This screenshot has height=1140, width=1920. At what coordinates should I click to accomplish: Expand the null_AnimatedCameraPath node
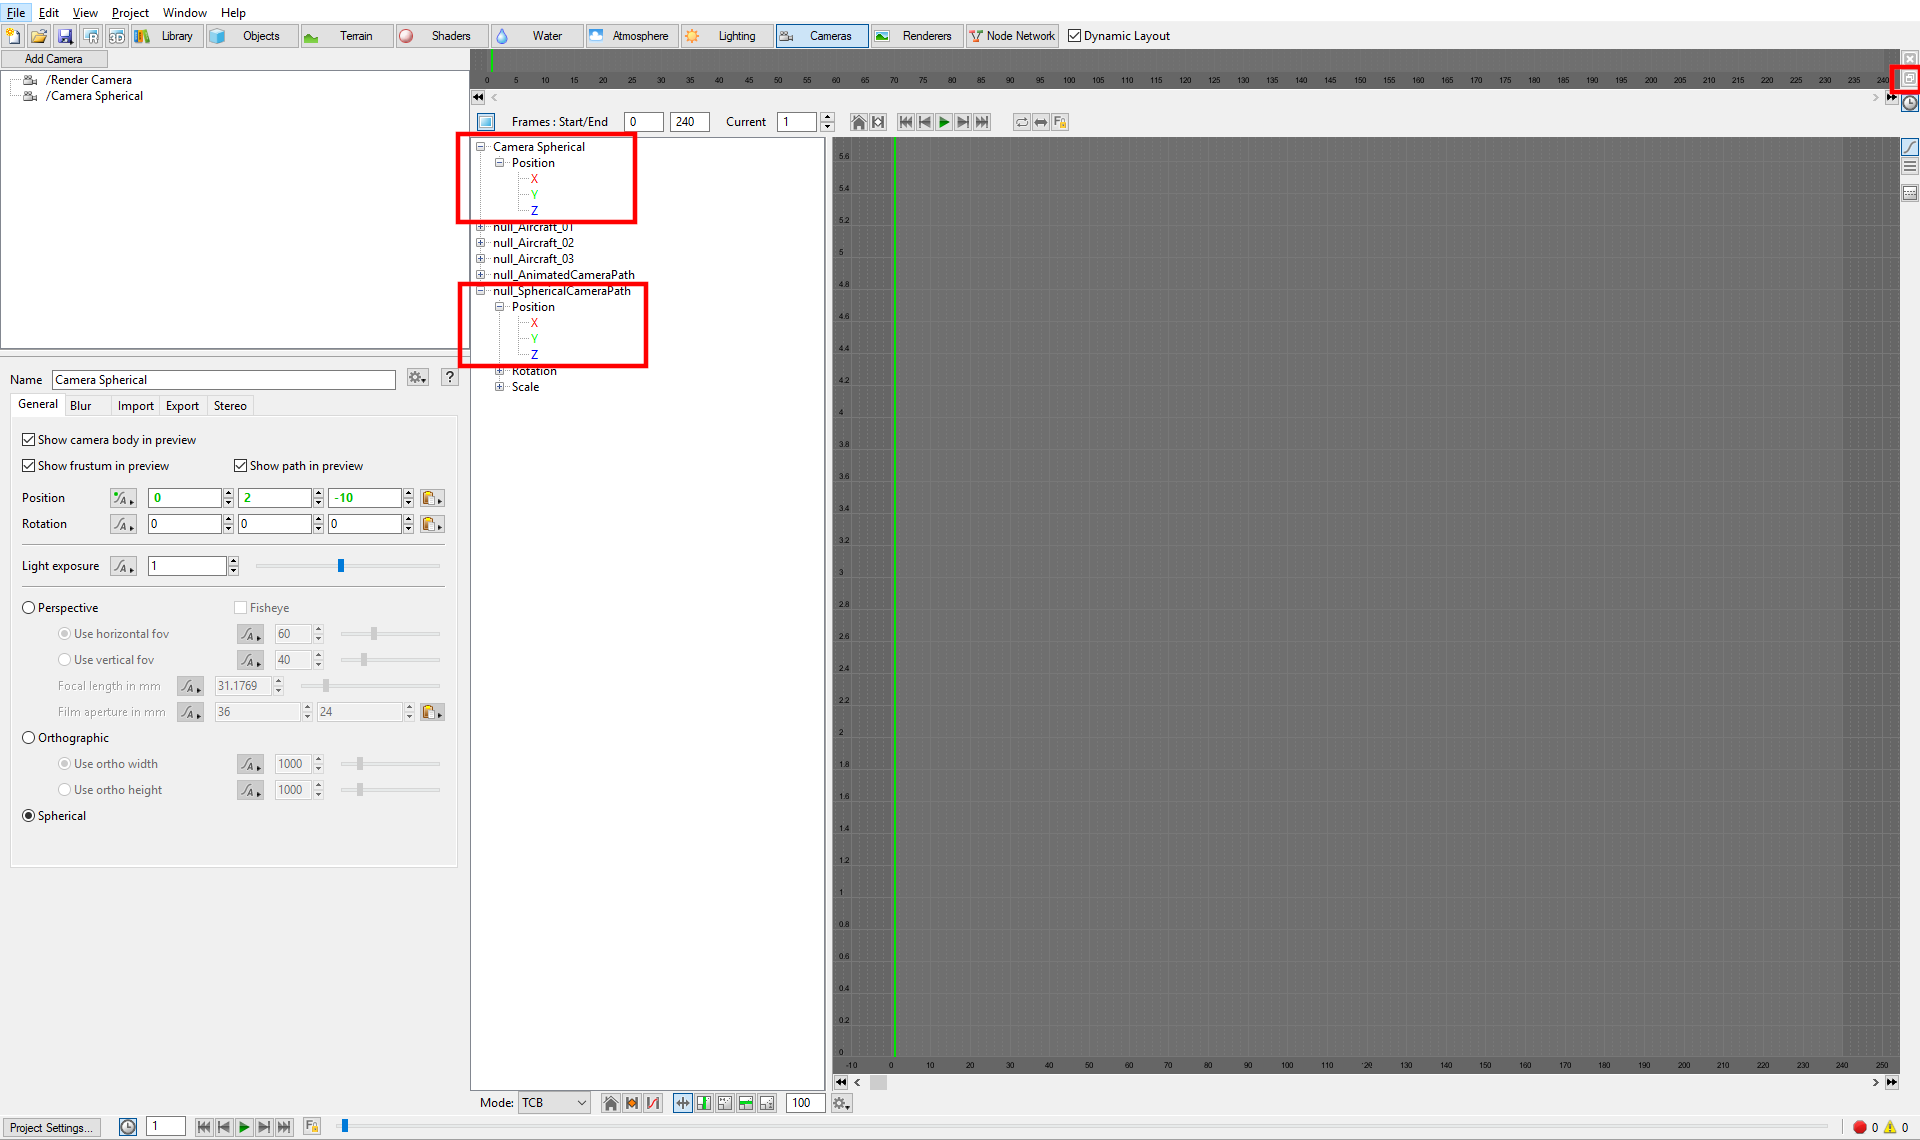coord(480,275)
